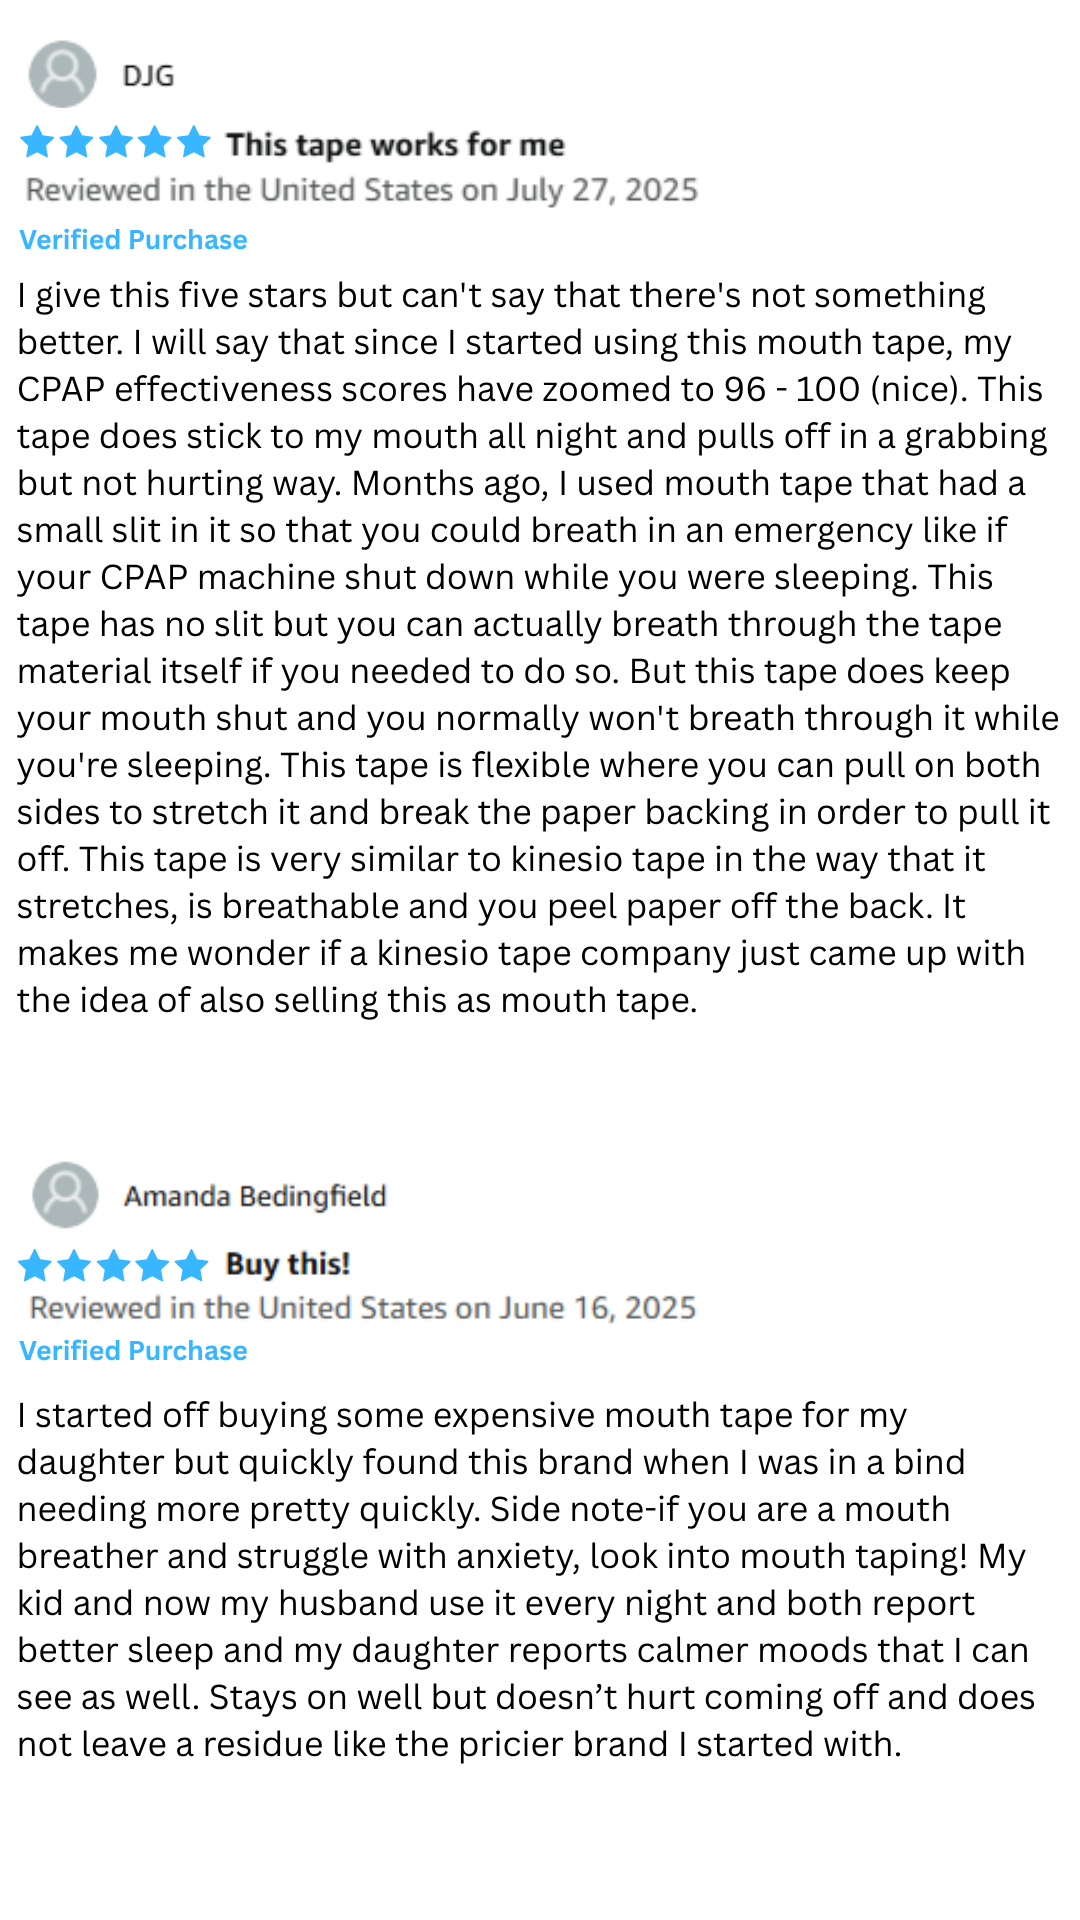
Task: Open Amanda Bedingfield reviewer name
Action: (255, 1196)
